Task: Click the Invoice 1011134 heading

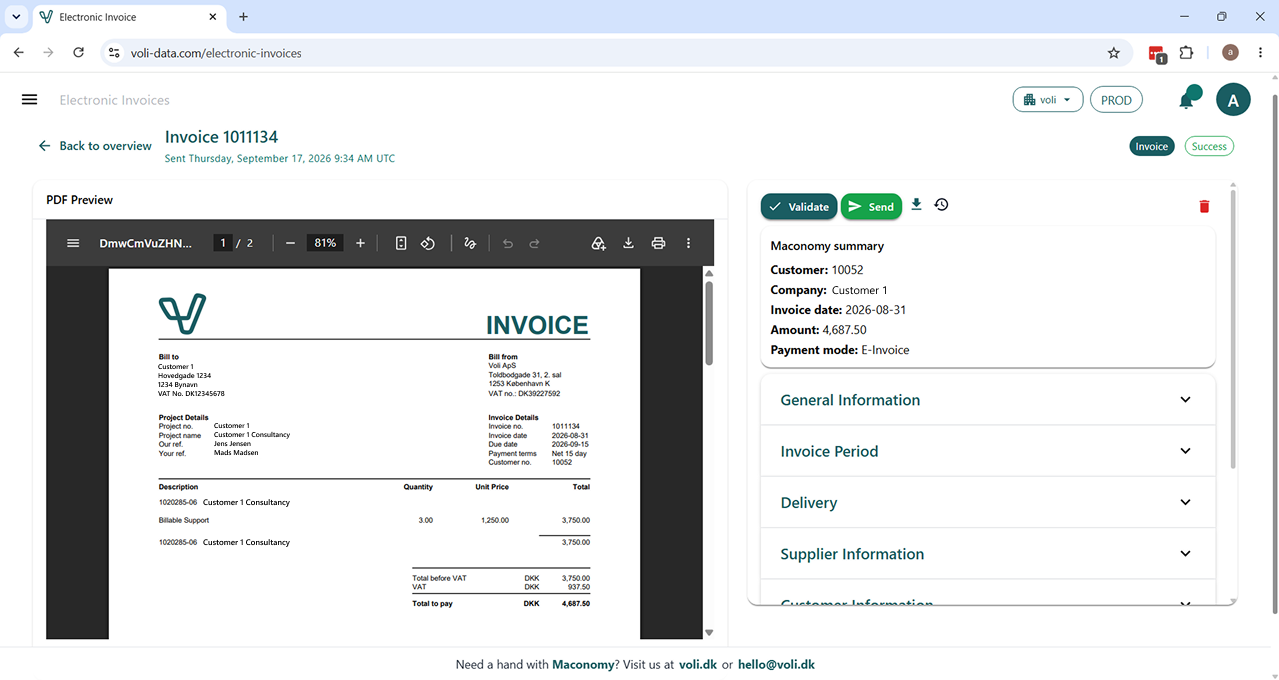Action: pyautogui.click(x=221, y=137)
